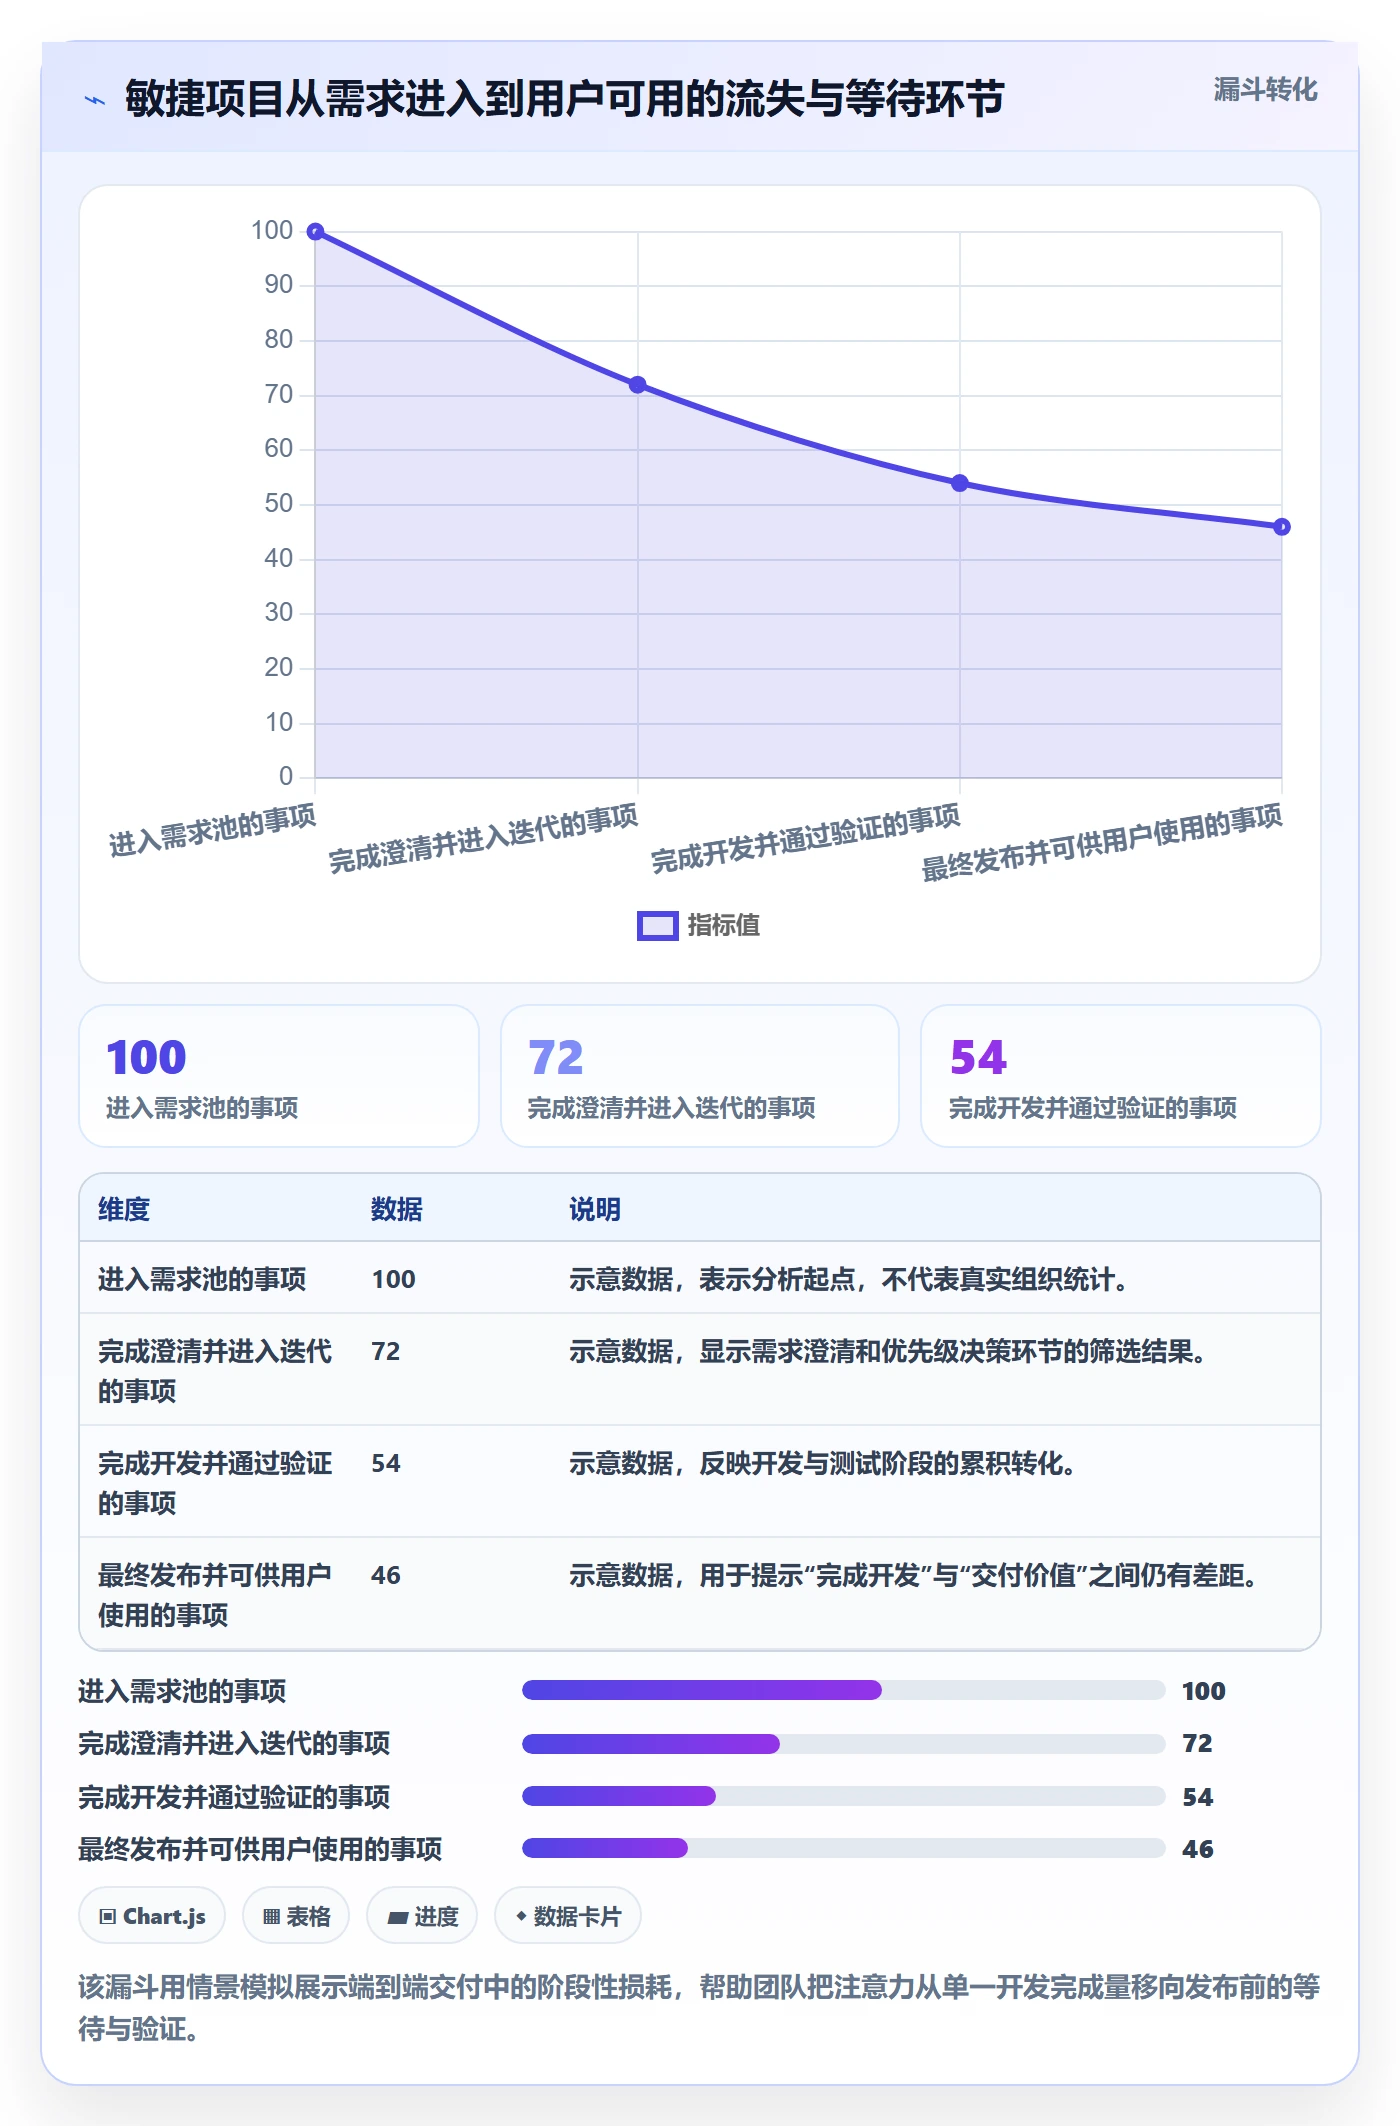Click the progress bar for 最终发布并可供用户使用的事项
This screenshot has height=2126, width=1400.
click(x=843, y=1848)
